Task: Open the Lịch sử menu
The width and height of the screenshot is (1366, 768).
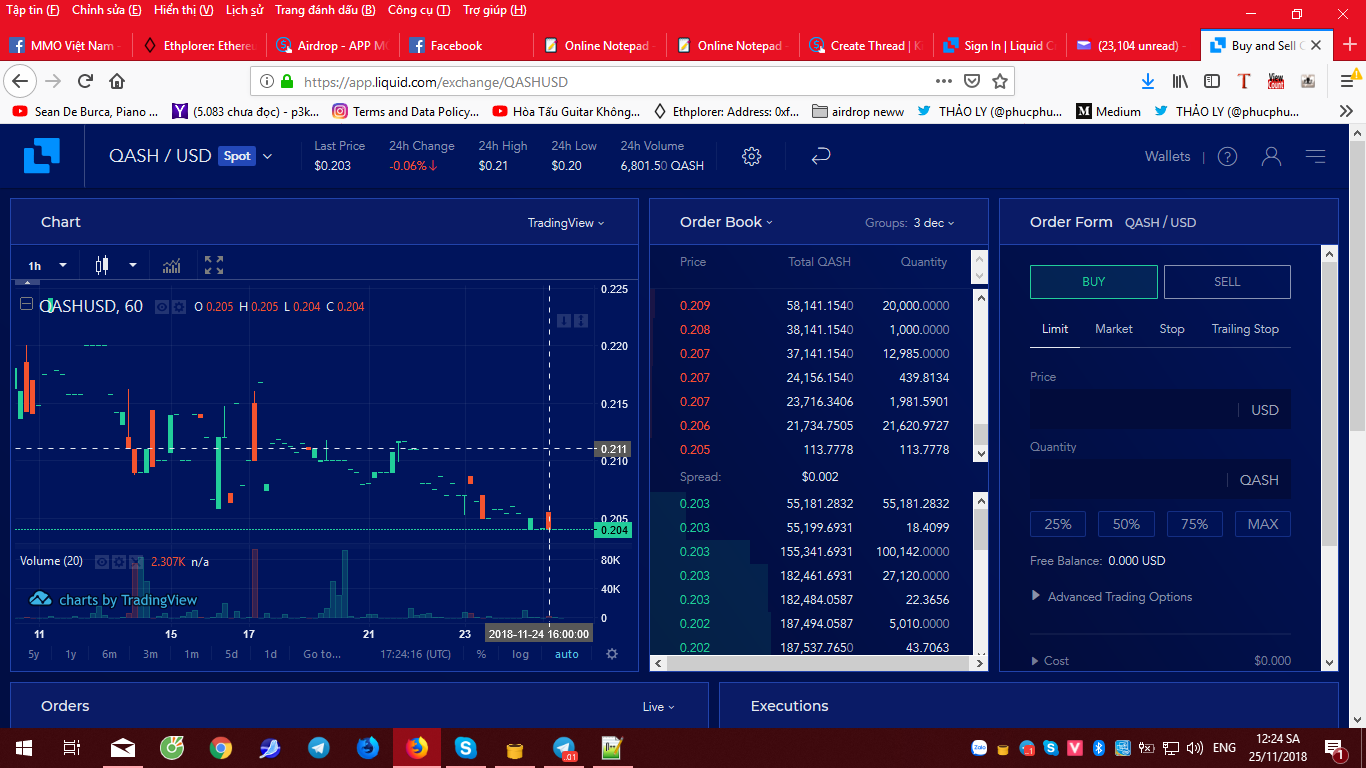Action: 244,10
